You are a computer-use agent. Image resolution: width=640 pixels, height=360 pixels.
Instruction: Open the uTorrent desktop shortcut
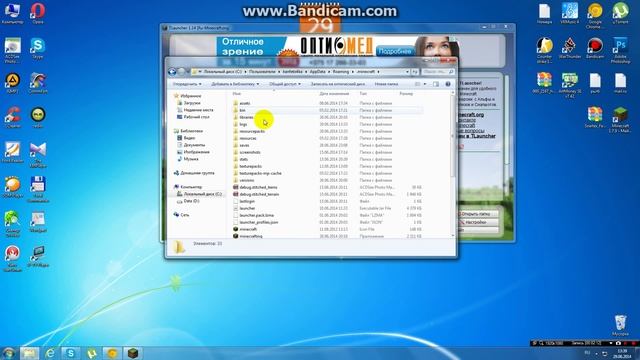click(x=620, y=13)
